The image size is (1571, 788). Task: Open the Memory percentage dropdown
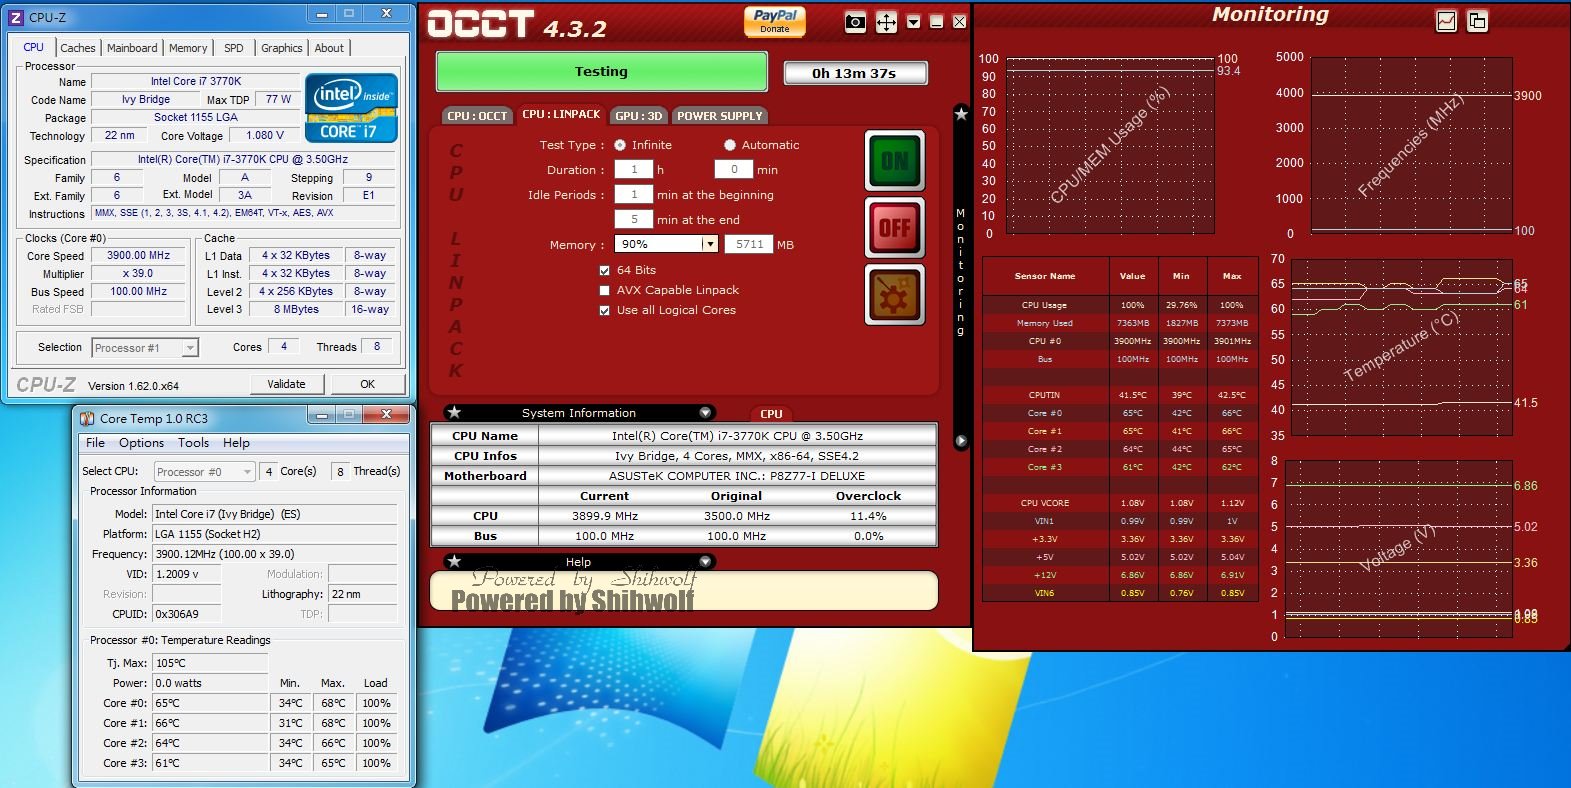(709, 244)
